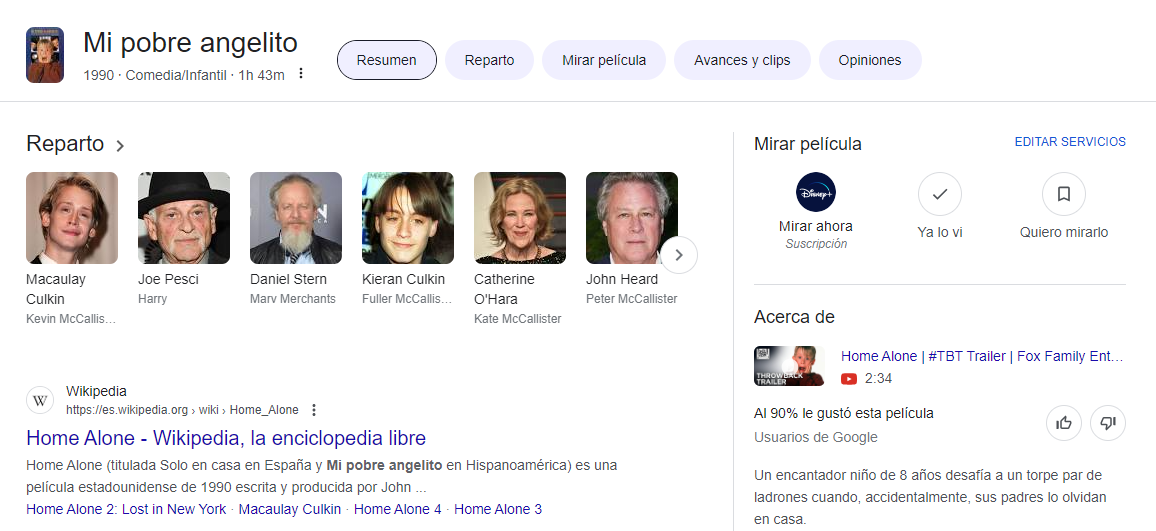Open Home Alone #TBT Trailer link
This screenshot has width=1156, height=531.
coord(982,356)
